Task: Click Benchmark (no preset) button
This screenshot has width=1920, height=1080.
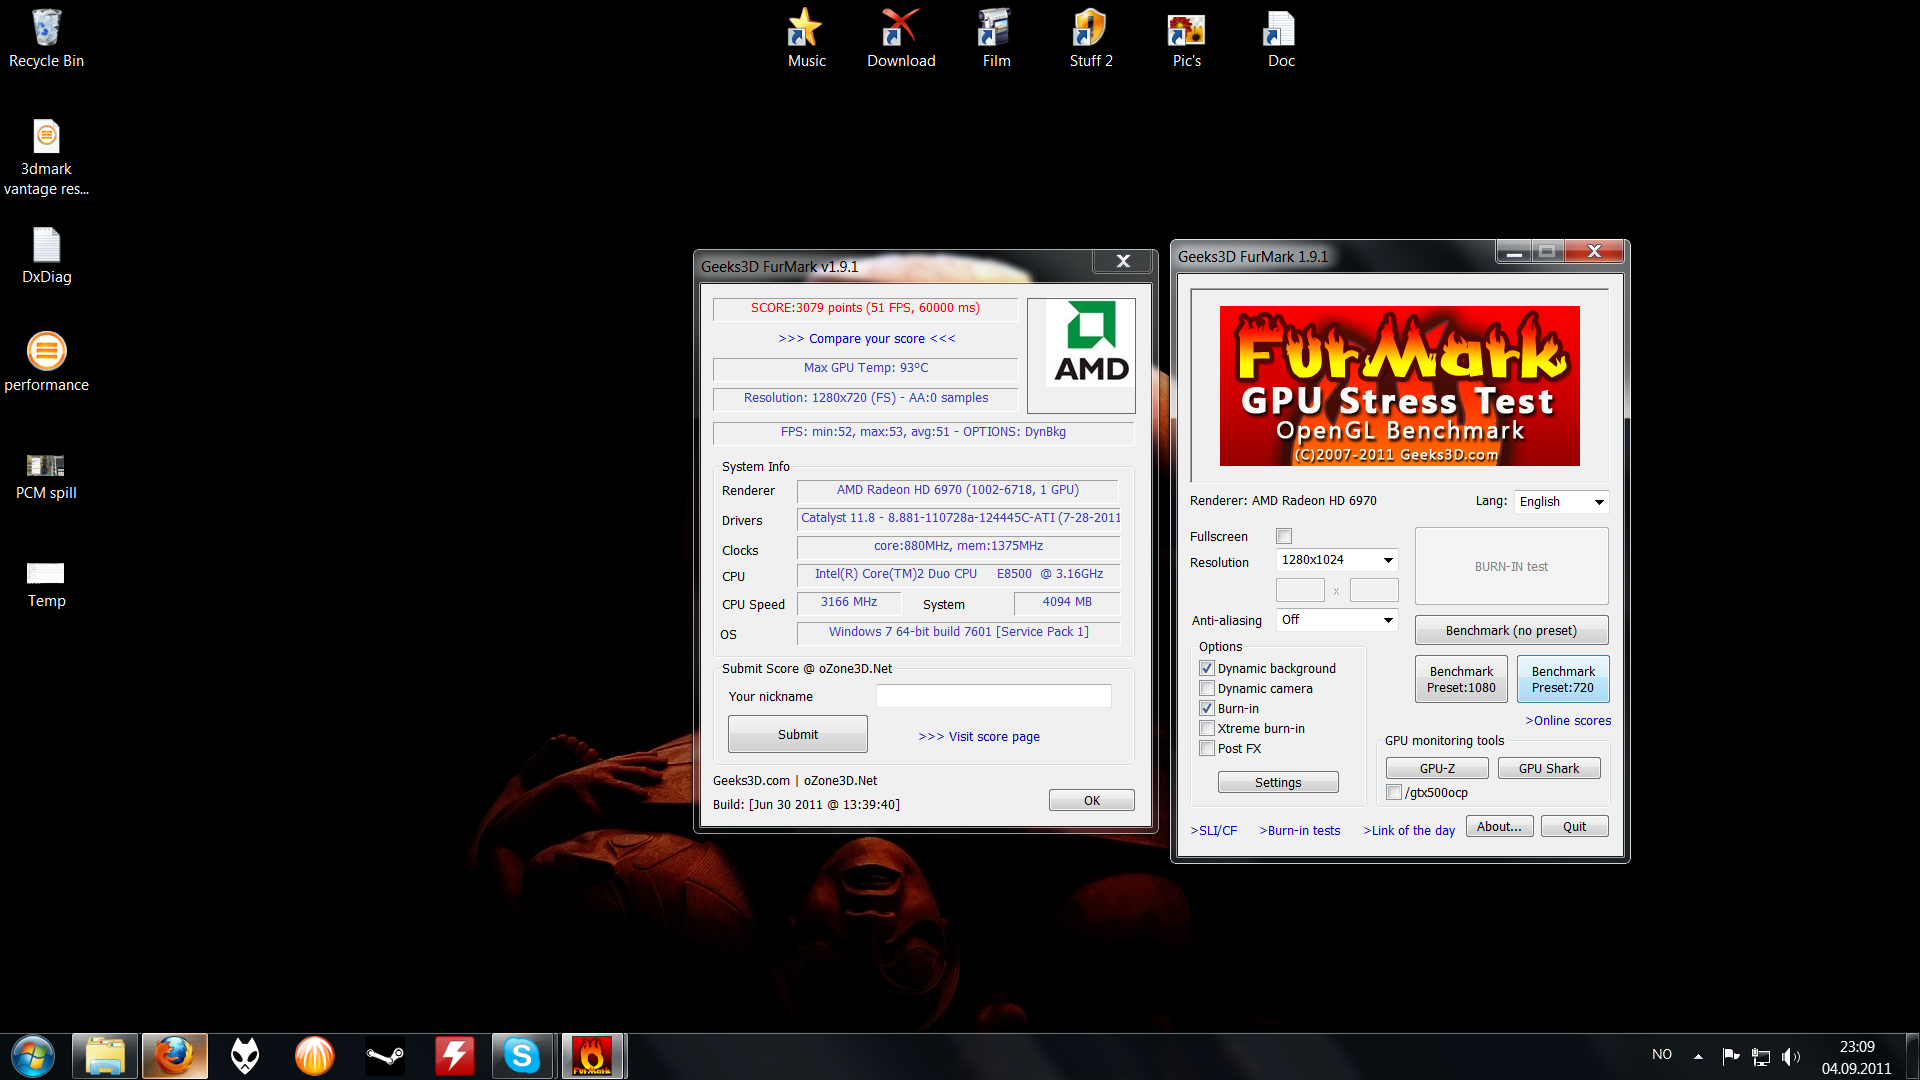Action: point(1511,630)
